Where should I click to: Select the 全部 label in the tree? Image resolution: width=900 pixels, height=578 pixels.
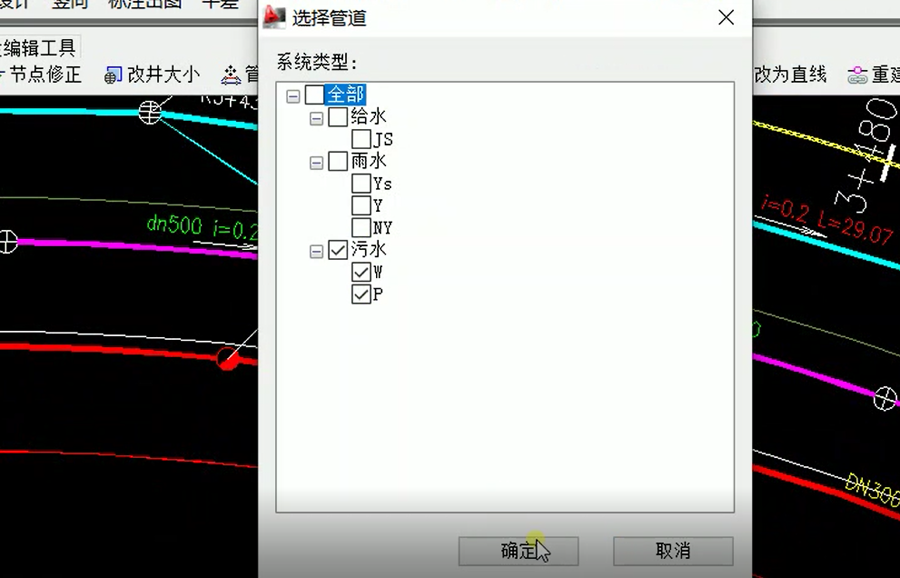pyautogui.click(x=346, y=95)
